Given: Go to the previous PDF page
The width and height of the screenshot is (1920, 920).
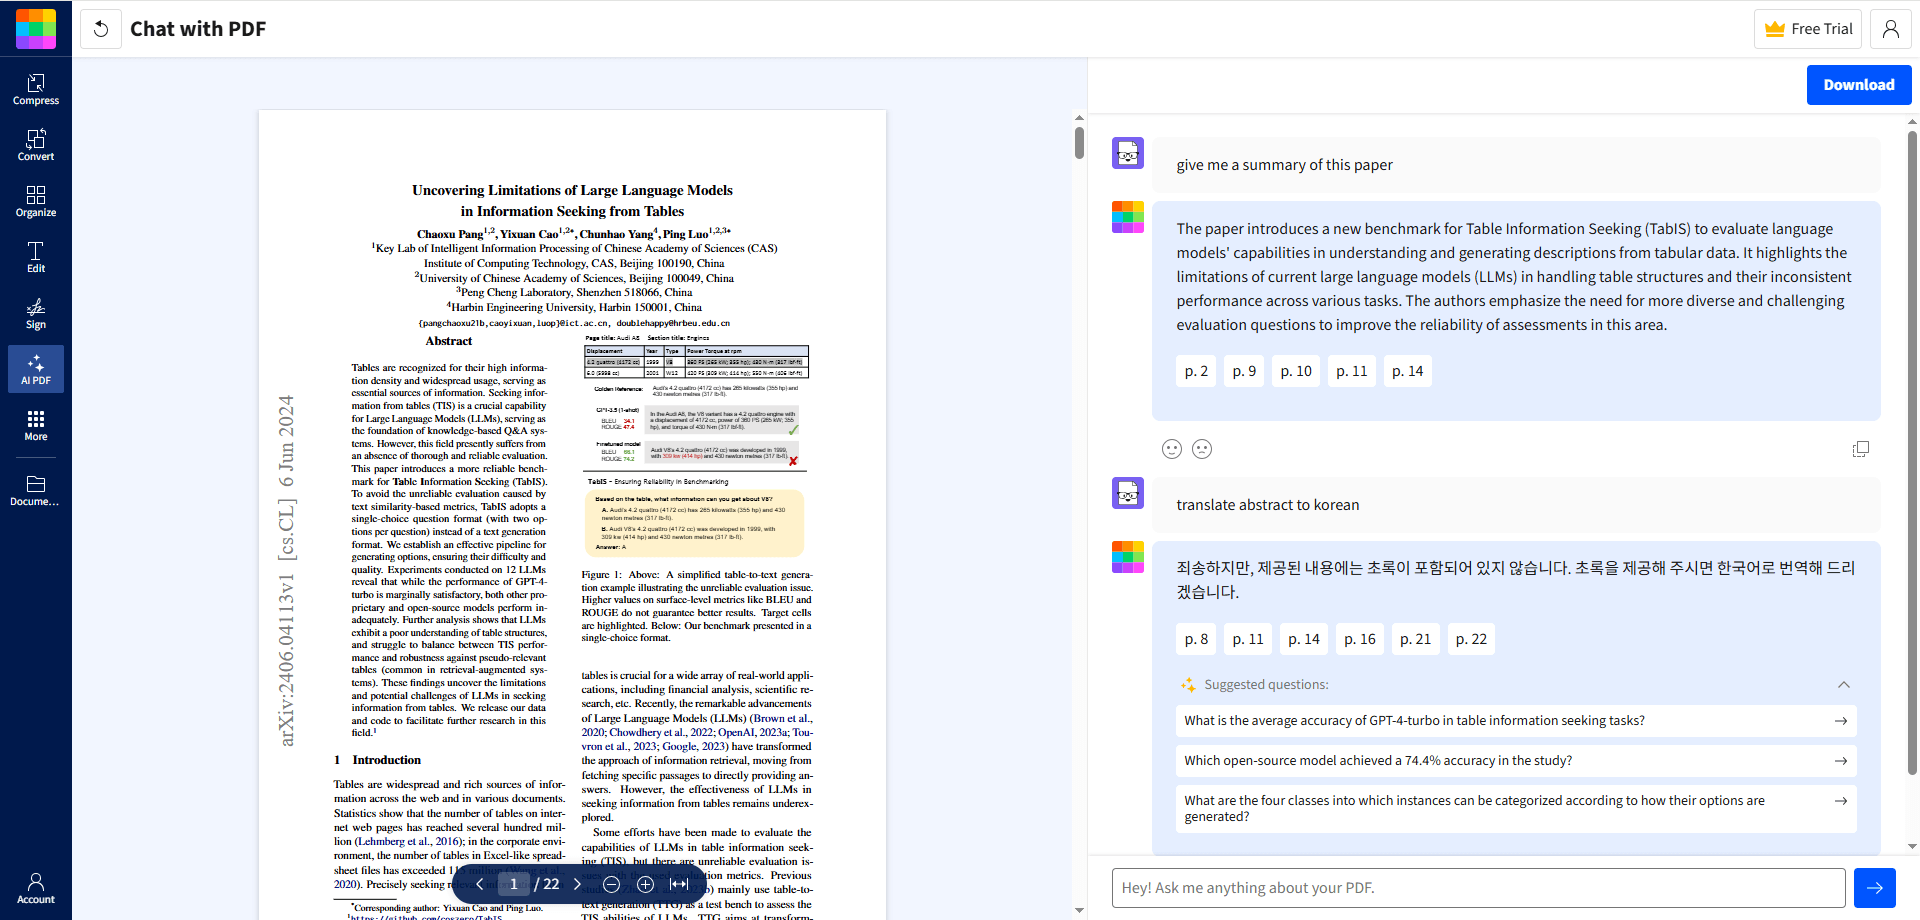Looking at the screenshot, I should pos(480,884).
